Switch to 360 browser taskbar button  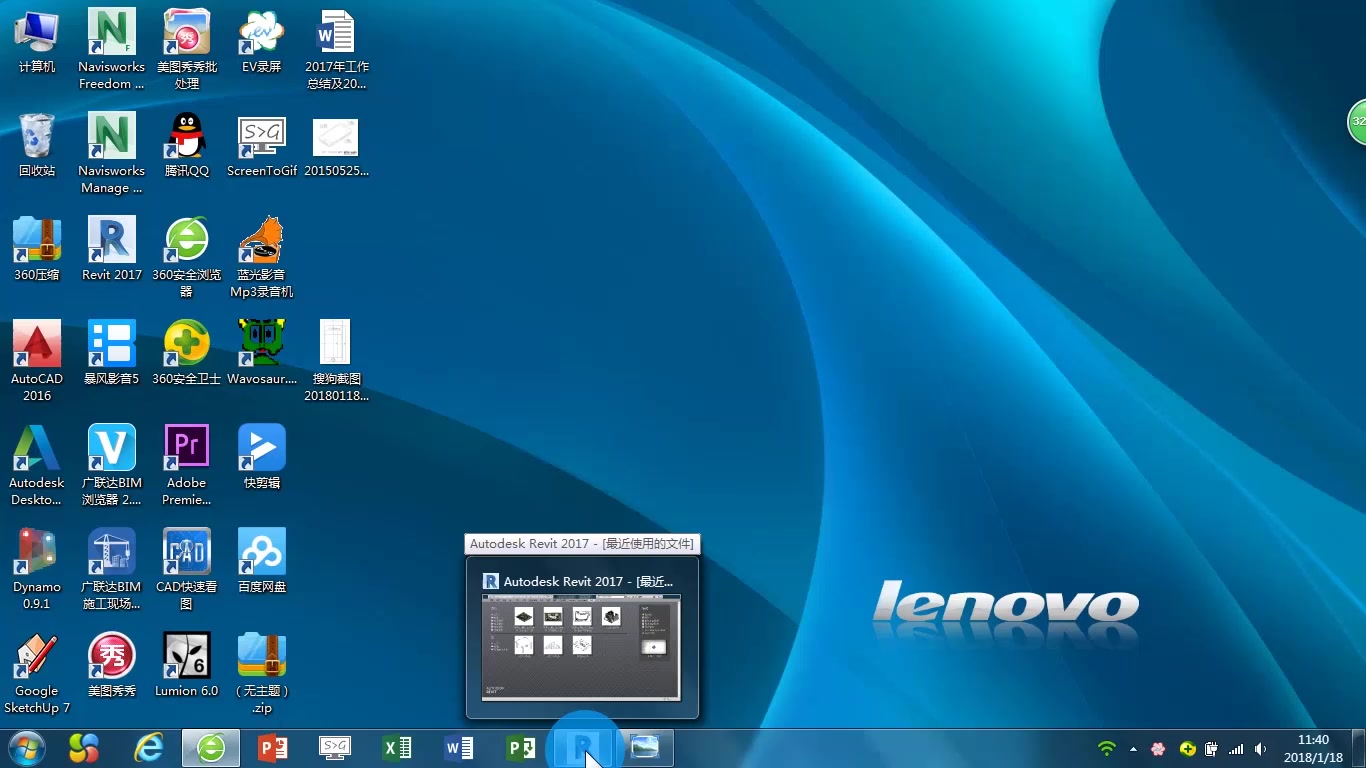click(x=211, y=748)
